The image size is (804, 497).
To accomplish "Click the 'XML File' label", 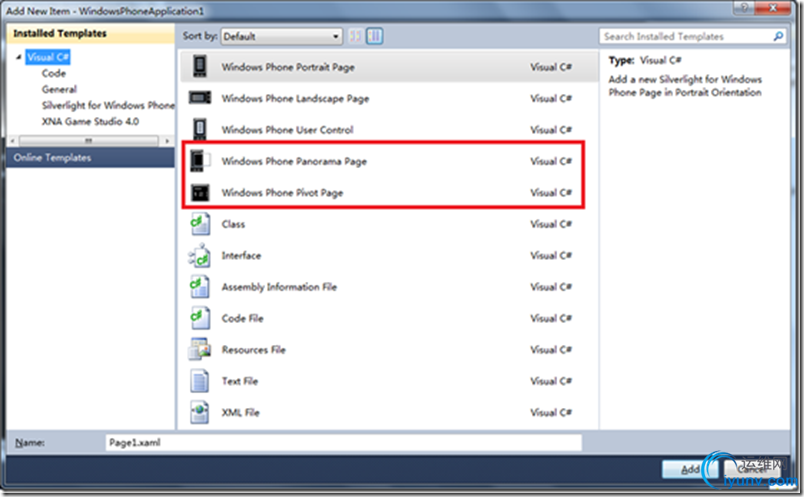I will pos(240,412).
